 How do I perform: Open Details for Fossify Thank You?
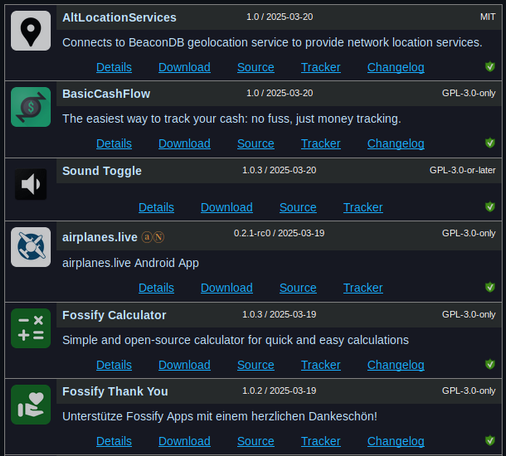(114, 441)
